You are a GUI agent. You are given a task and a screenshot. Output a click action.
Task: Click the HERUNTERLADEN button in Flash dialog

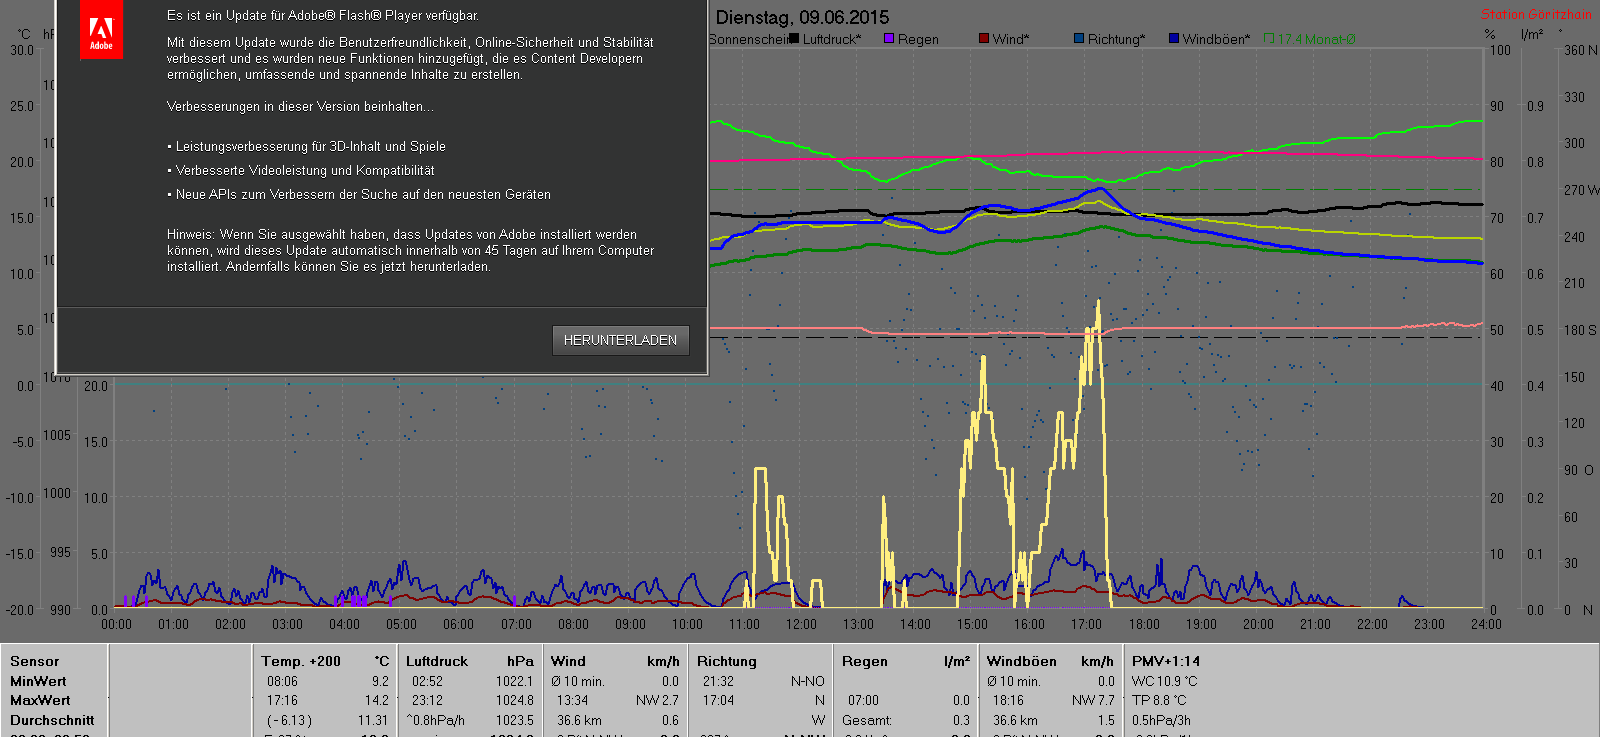click(x=620, y=340)
